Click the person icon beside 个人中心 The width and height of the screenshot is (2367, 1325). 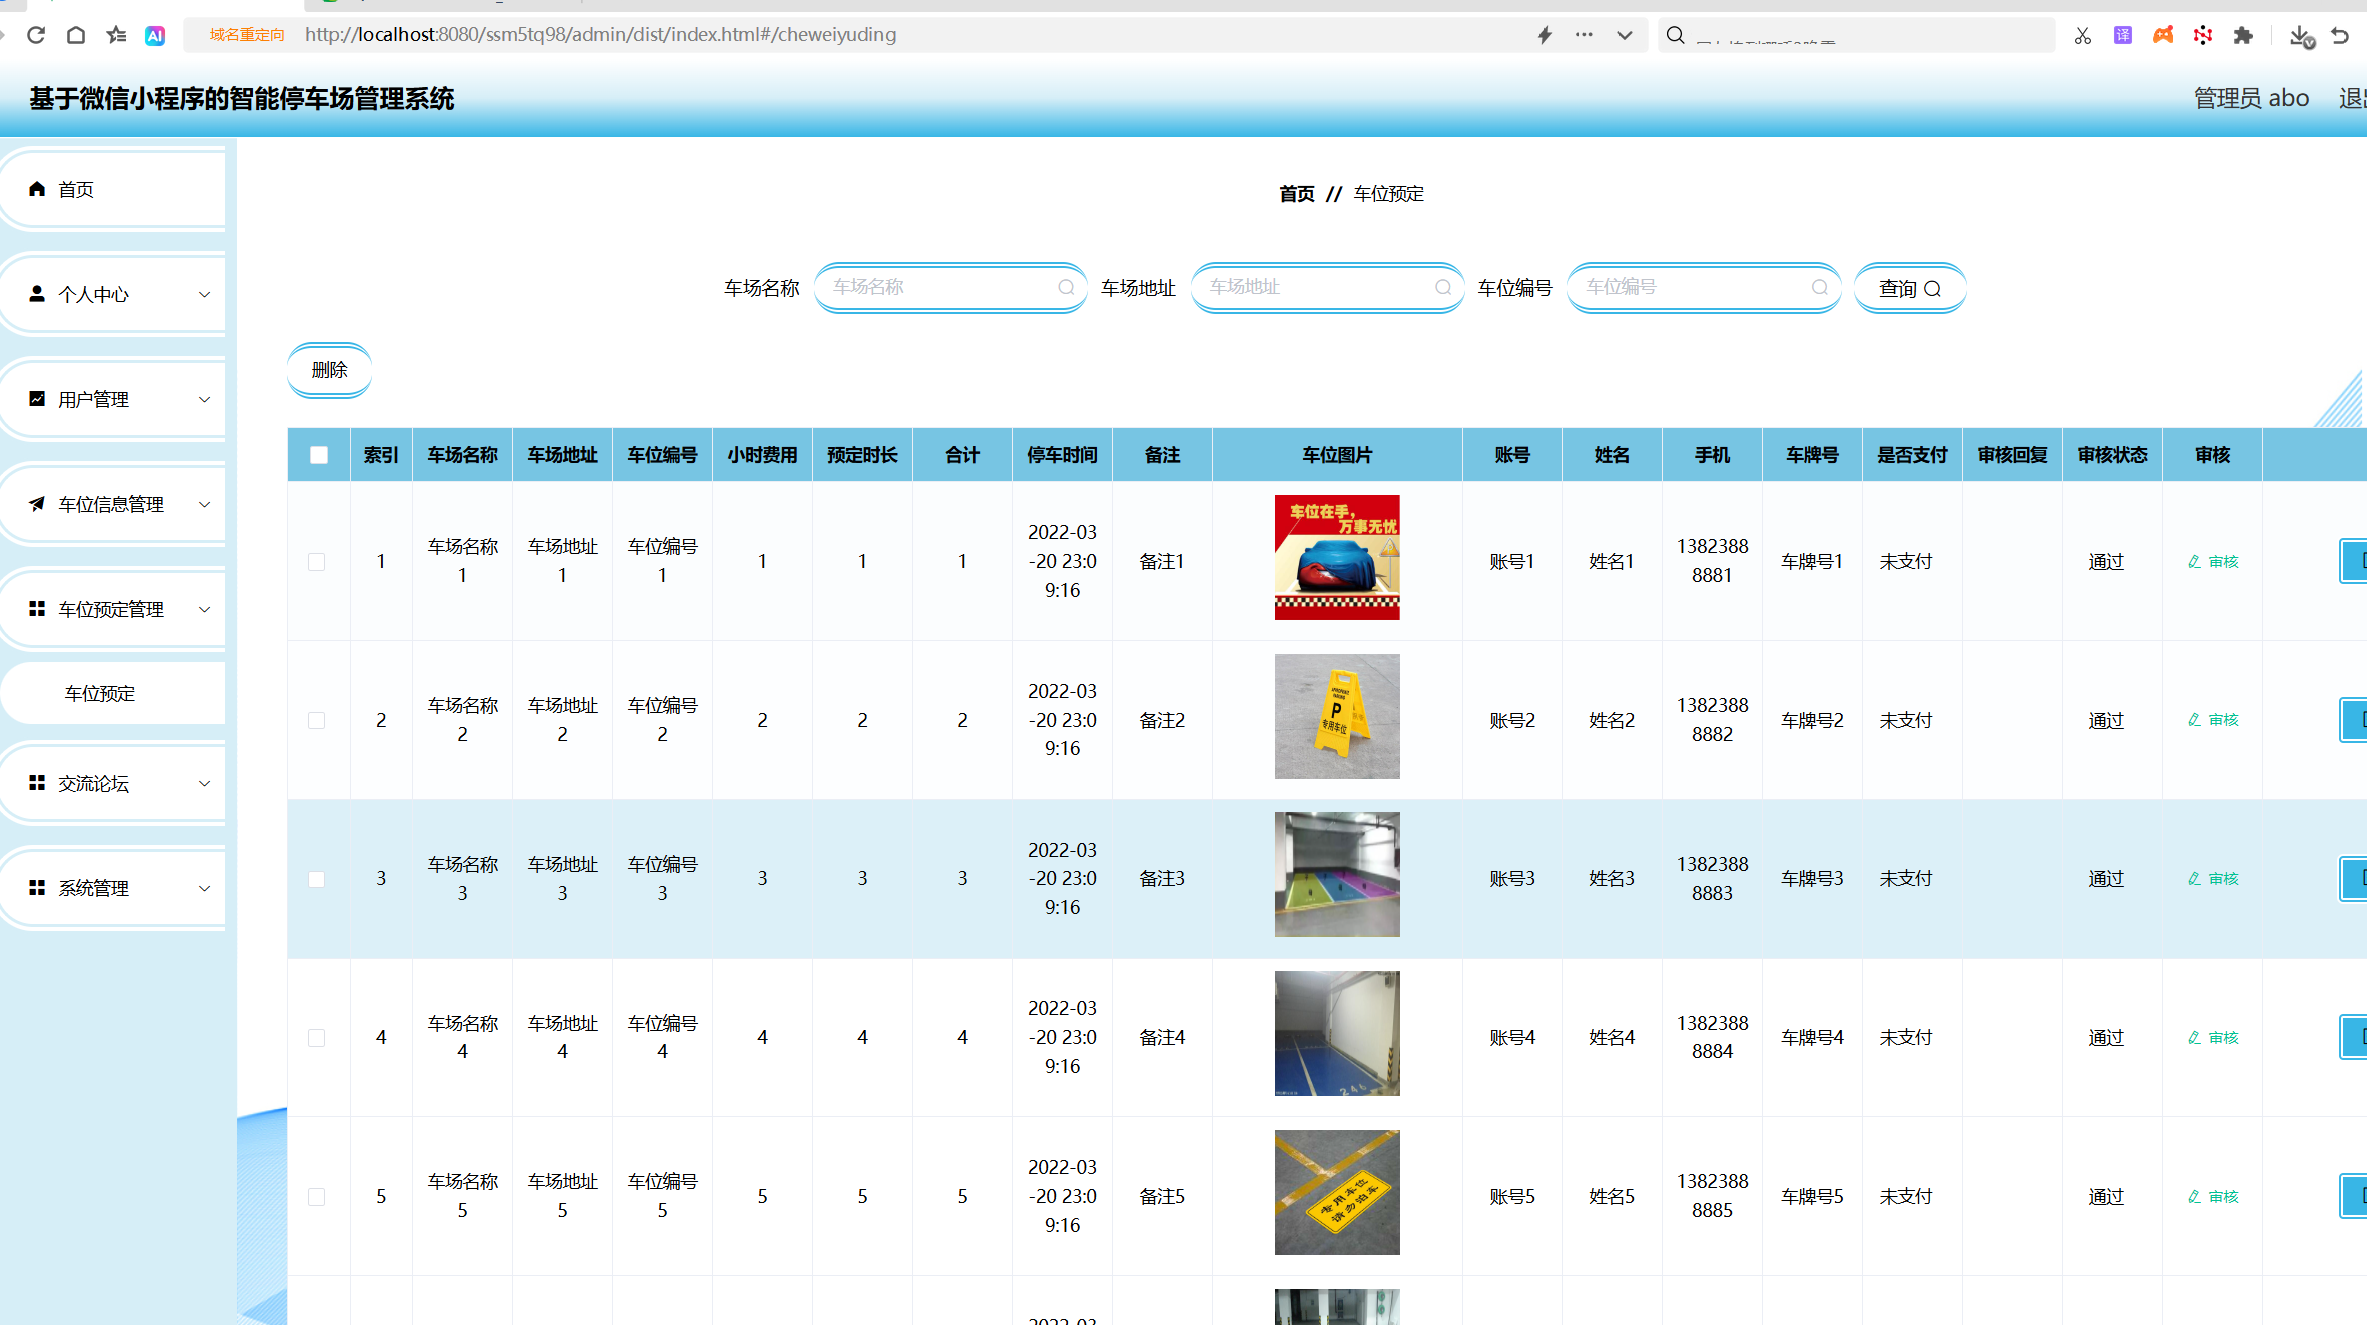pyautogui.click(x=37, y=294)
